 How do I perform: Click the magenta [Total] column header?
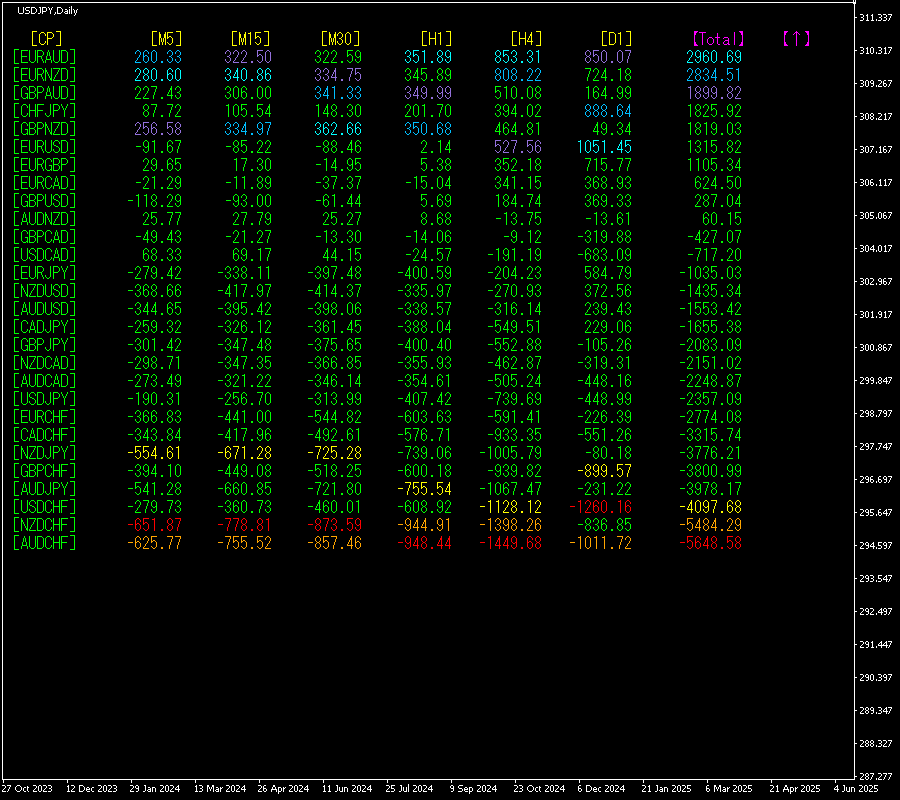point(719,39)
